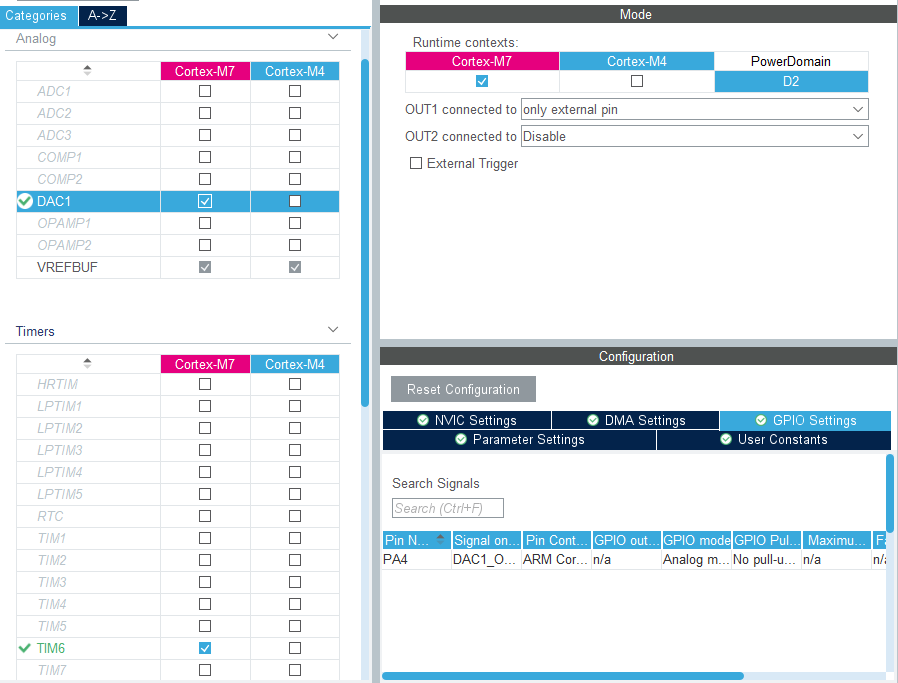Click the ADC3 peripheral name
This screenshot has height=683, width=898.
tap(54, 135)
